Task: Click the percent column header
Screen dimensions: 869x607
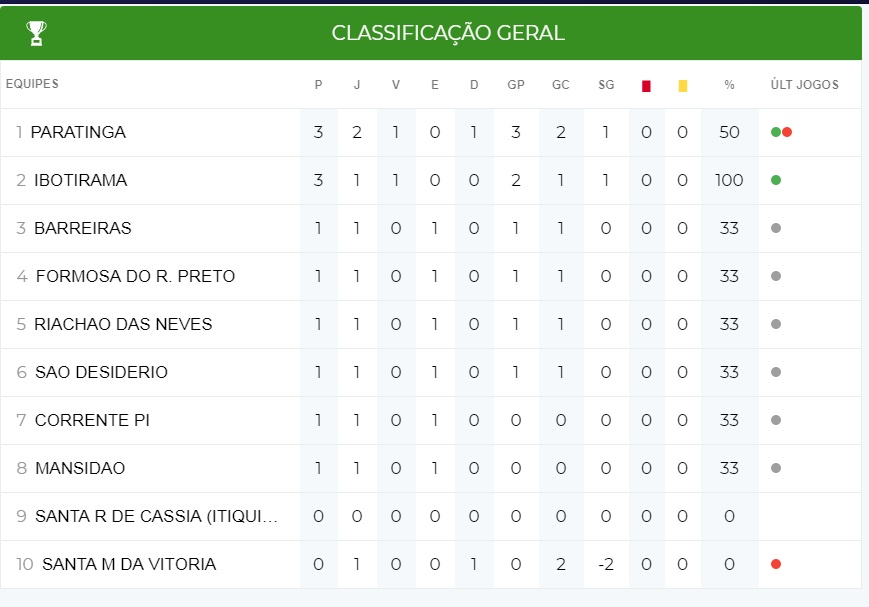Action: click(729, 85)
